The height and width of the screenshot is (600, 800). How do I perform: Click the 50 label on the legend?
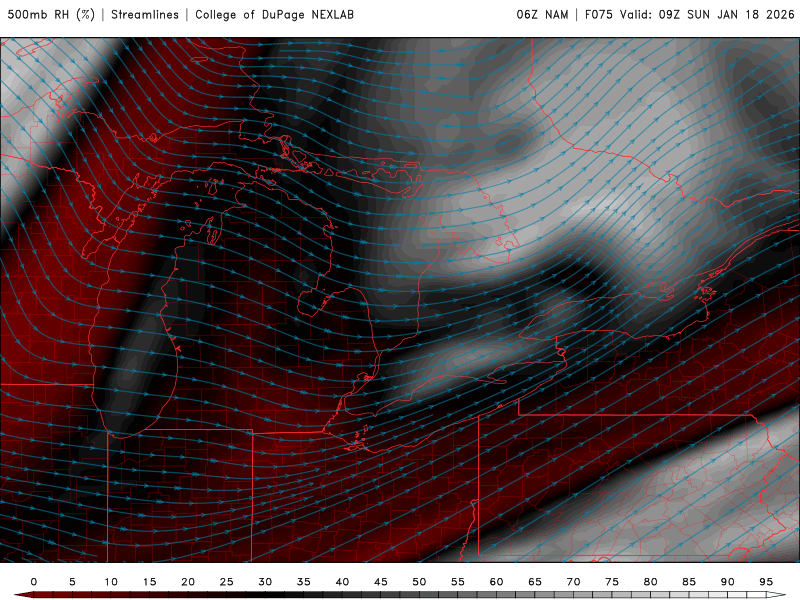[x=419, y=582]
